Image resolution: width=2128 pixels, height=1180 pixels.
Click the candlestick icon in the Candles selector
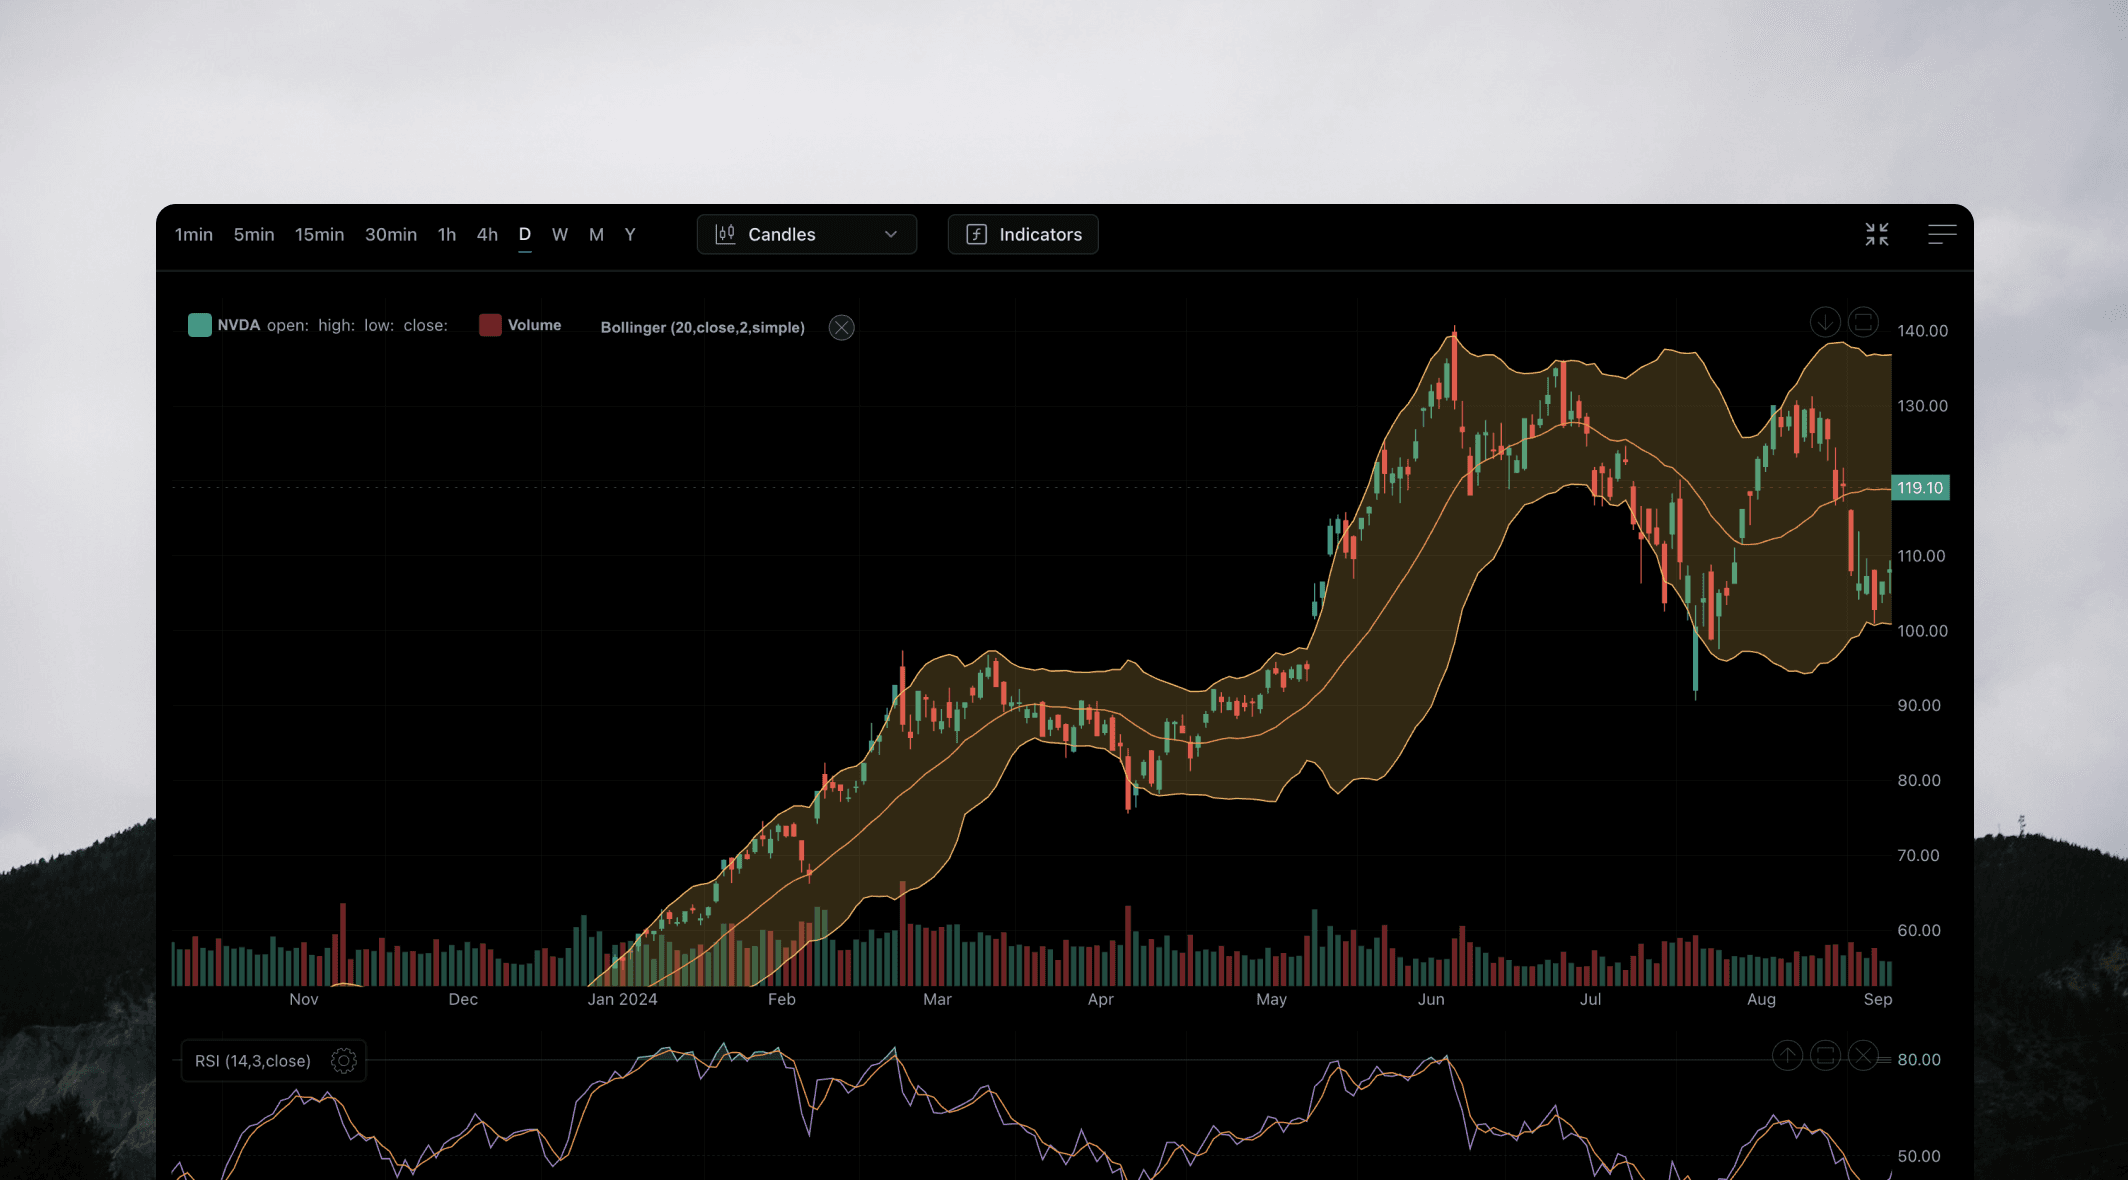725,234
